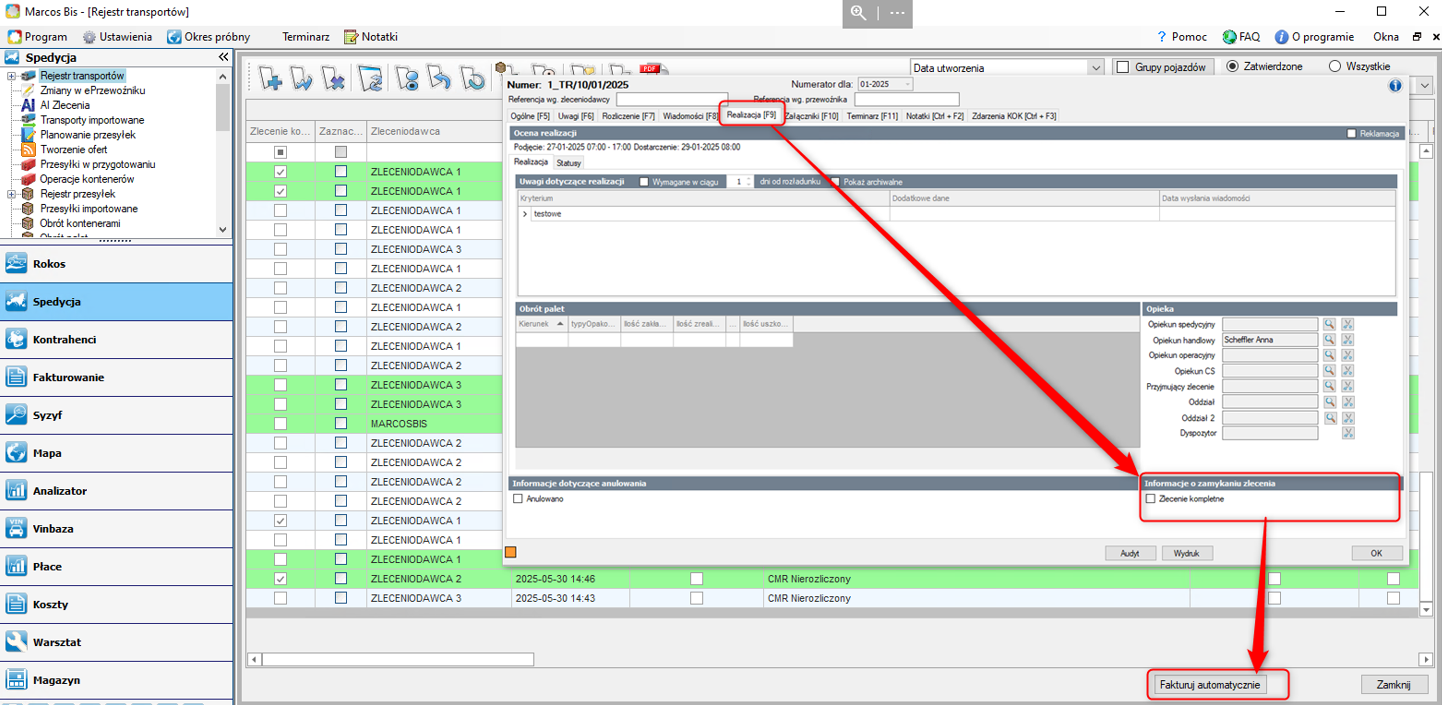Click the Audyt button
Viewport: 1442px width, 705px height.
point(1130,553)
